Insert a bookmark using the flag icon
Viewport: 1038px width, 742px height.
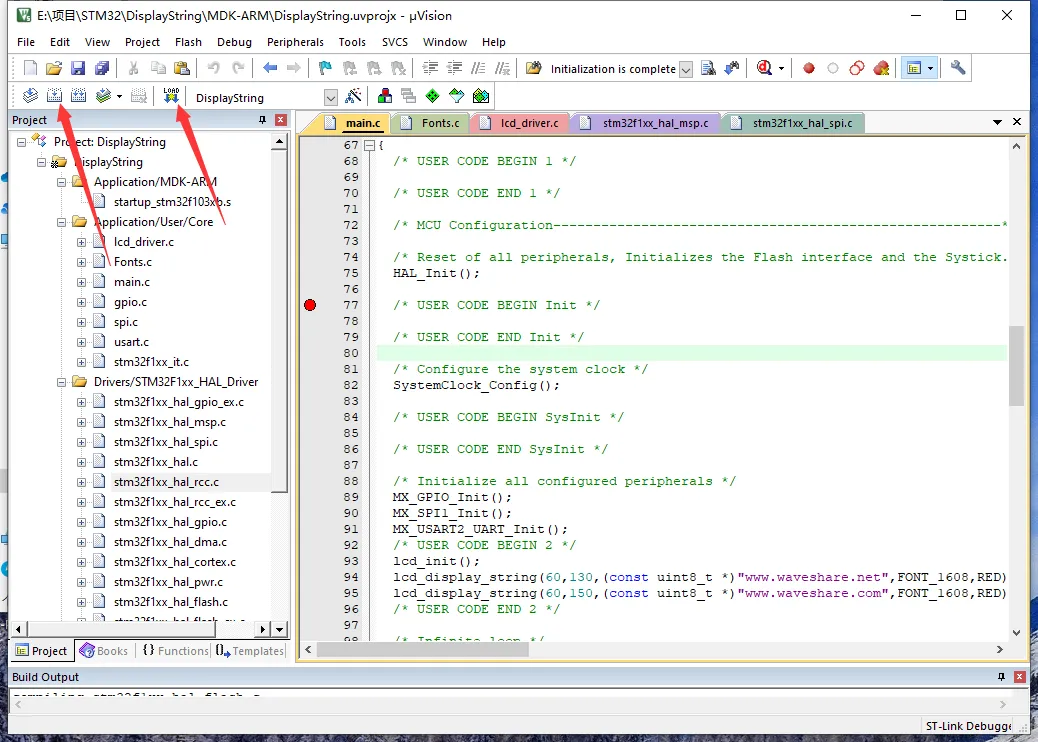pos(324,68)
